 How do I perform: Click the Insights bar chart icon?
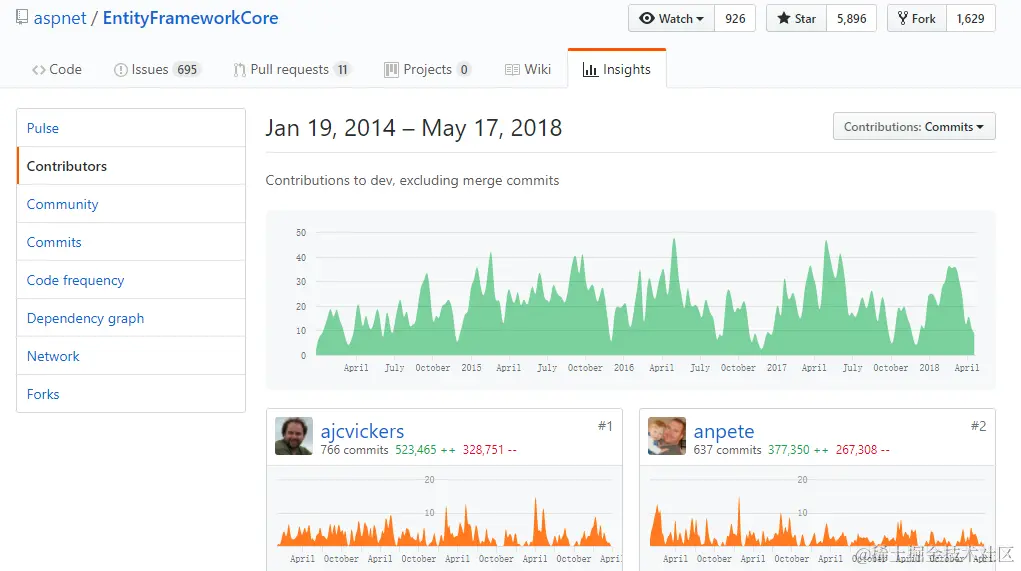[x=590, y=70]
